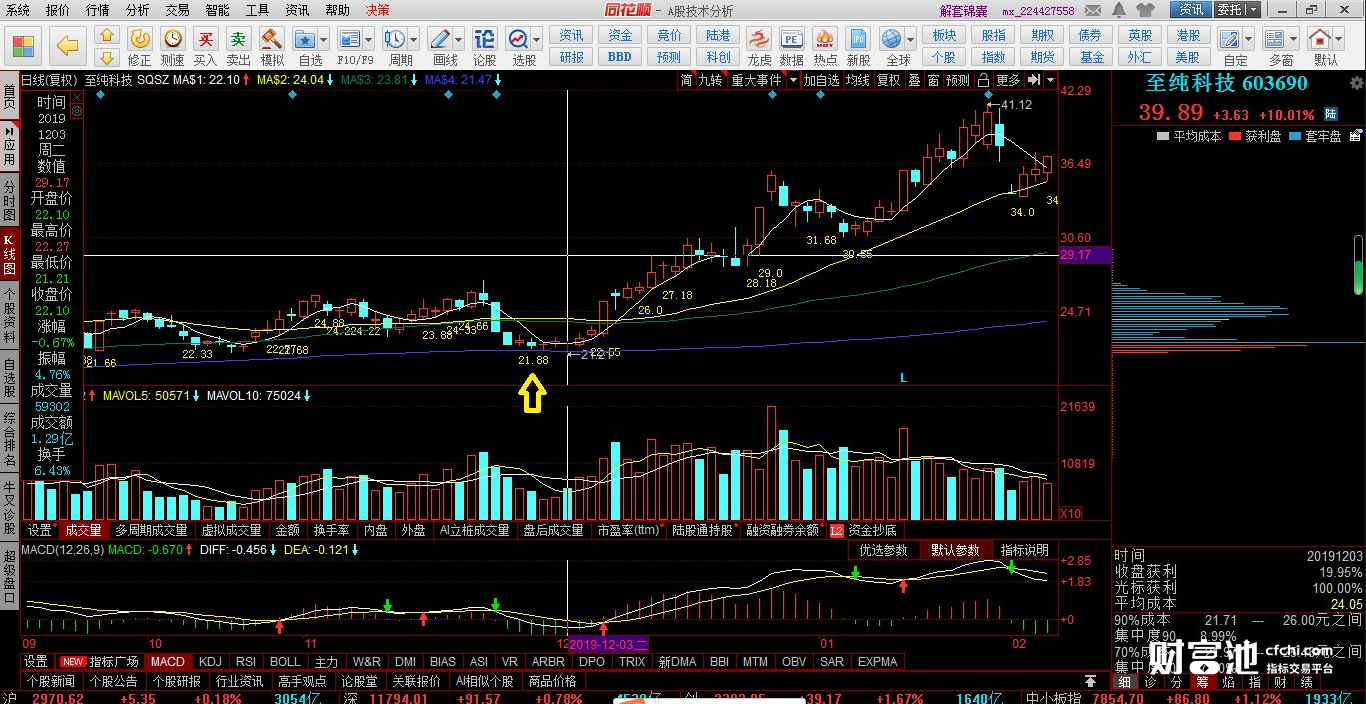Open the 论股 stock discussion icon
1366x704 pixels.
click(484, 39)
